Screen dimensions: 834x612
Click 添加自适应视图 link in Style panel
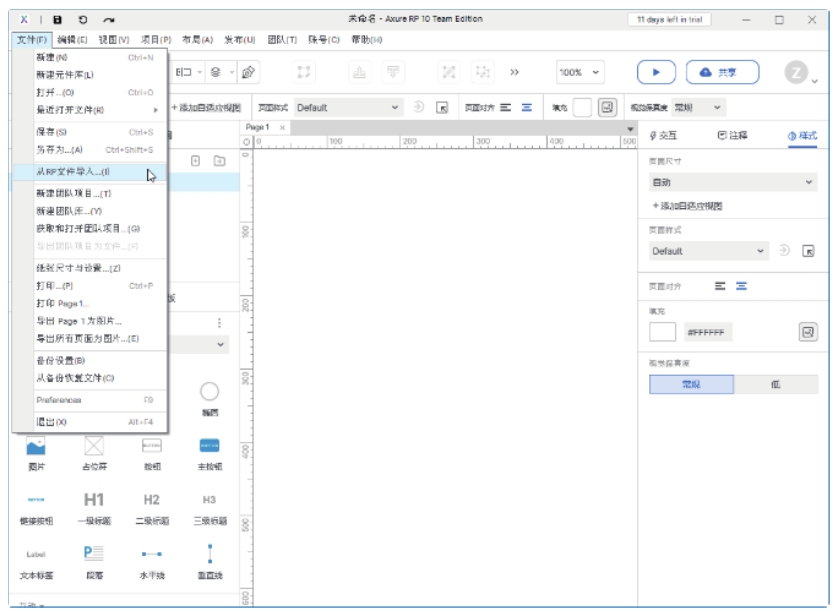pyautogui.click(x=687, y=206)
